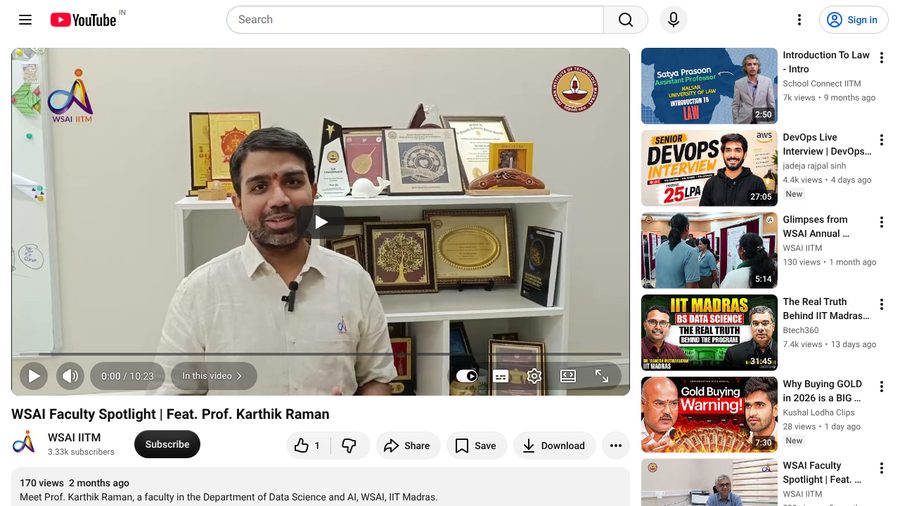
Task: Play video with center play overlay
Action: click(x=321, y=222)
